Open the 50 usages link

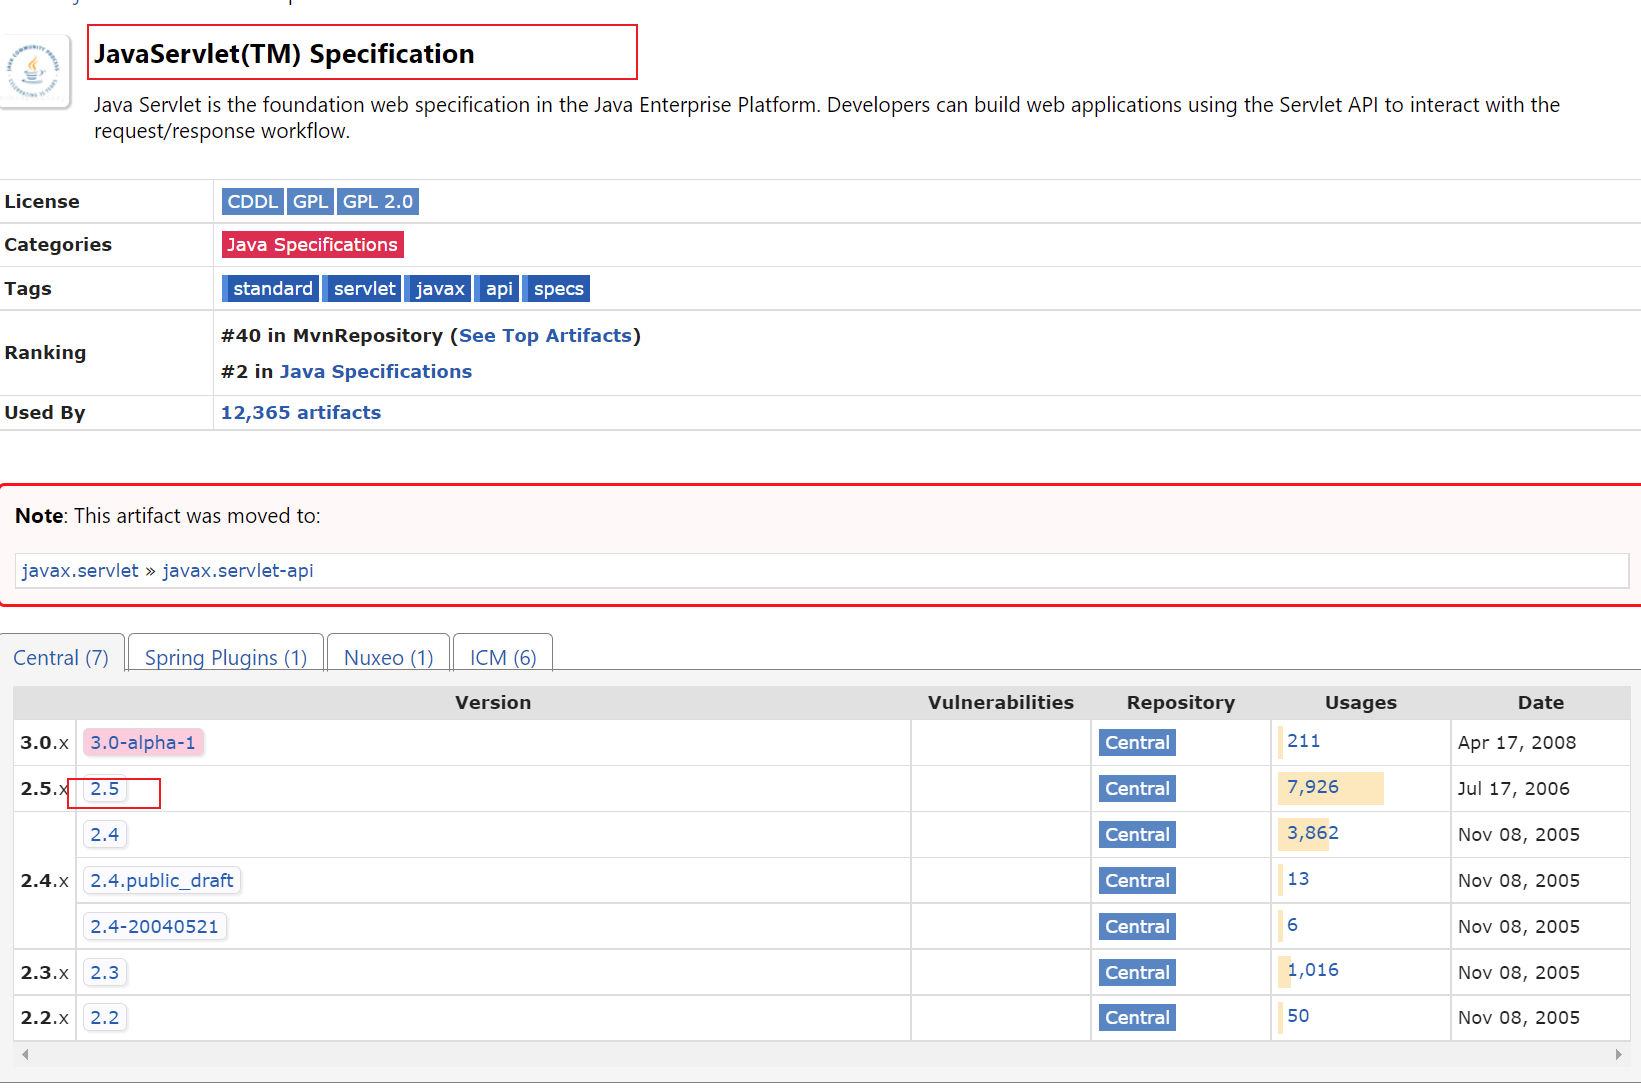coord(1298,1016)
